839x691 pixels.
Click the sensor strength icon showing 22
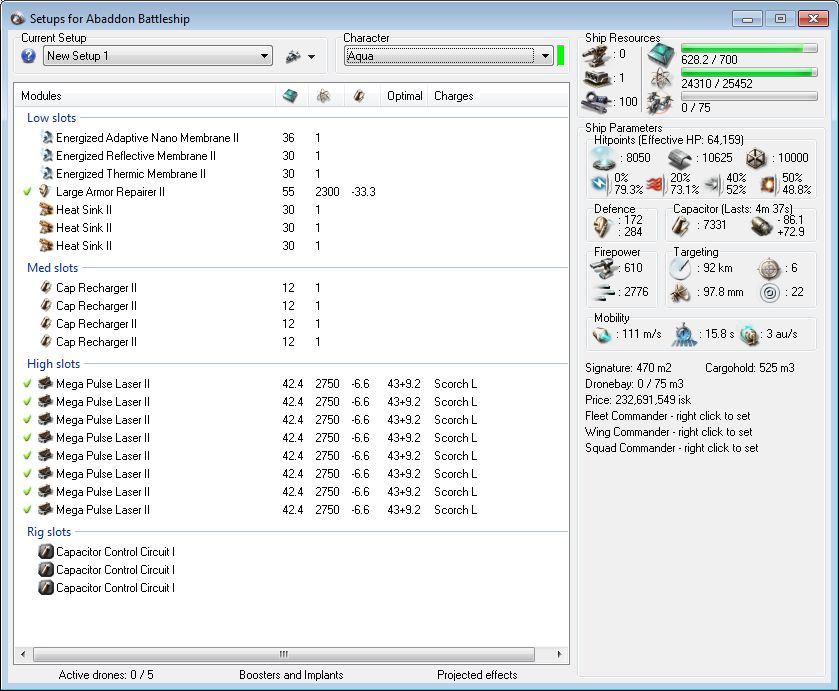click(x=770, y=293)
